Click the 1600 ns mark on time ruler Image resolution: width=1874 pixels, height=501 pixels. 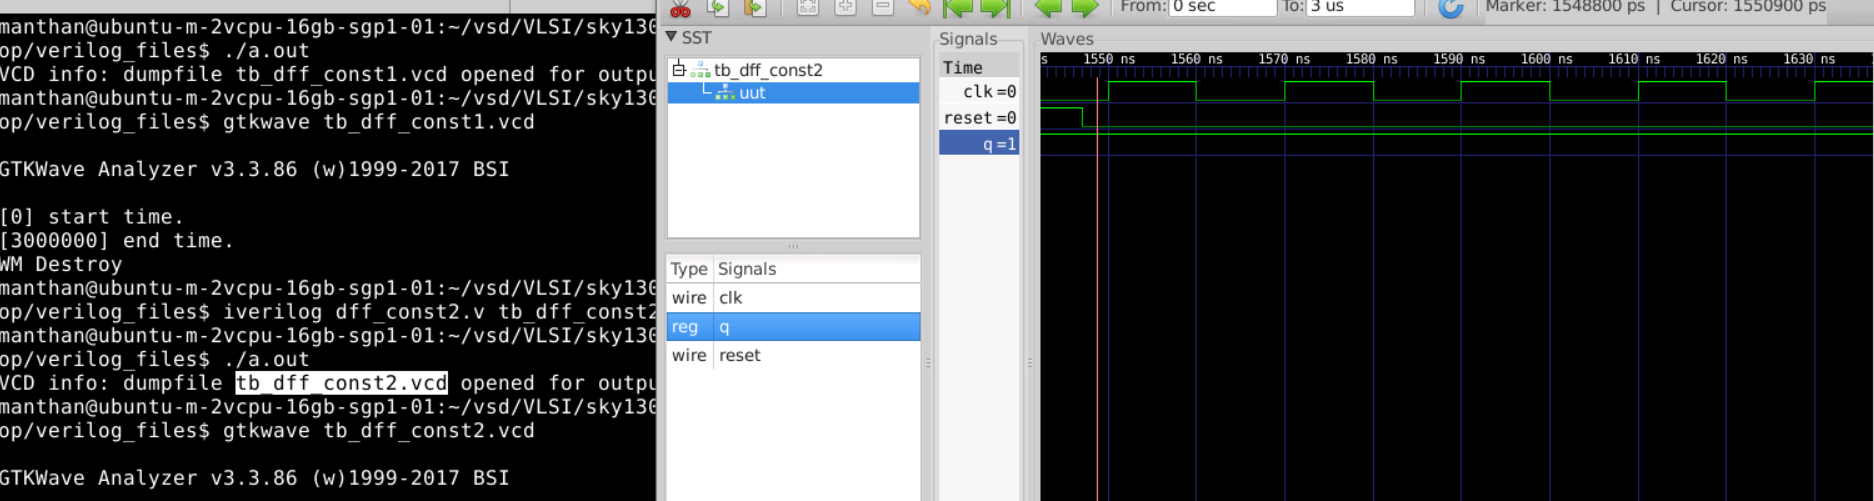pos(1546,59)
